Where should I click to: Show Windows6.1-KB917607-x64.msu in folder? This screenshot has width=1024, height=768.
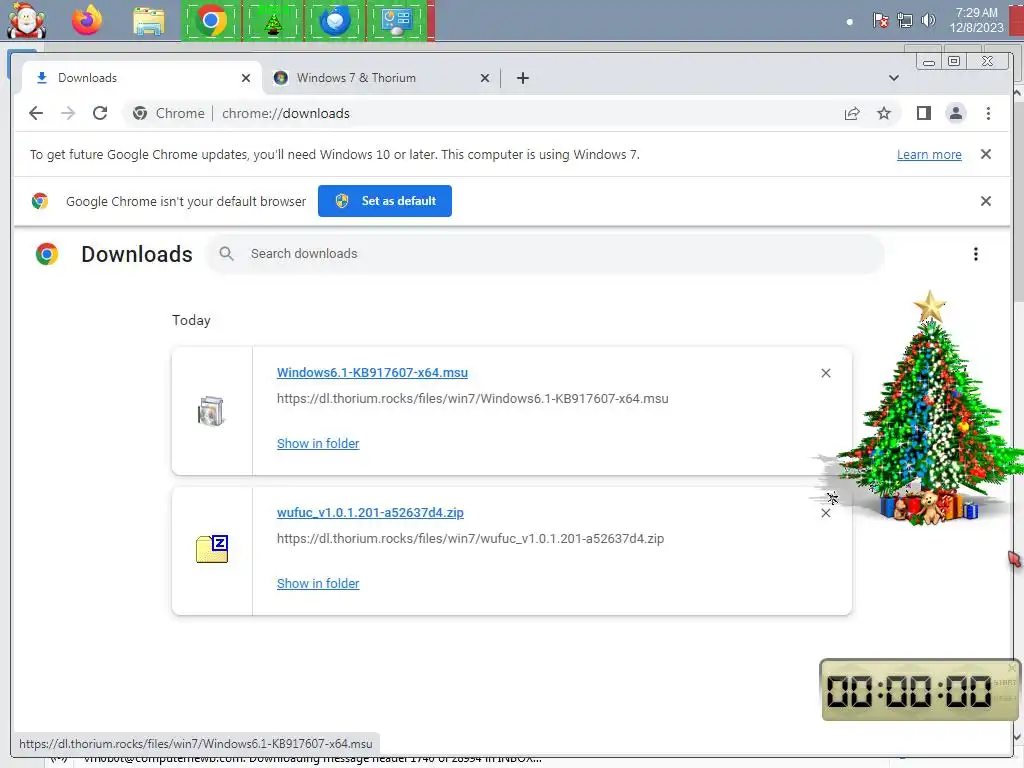pyautogui.click(x=318, y=443)
